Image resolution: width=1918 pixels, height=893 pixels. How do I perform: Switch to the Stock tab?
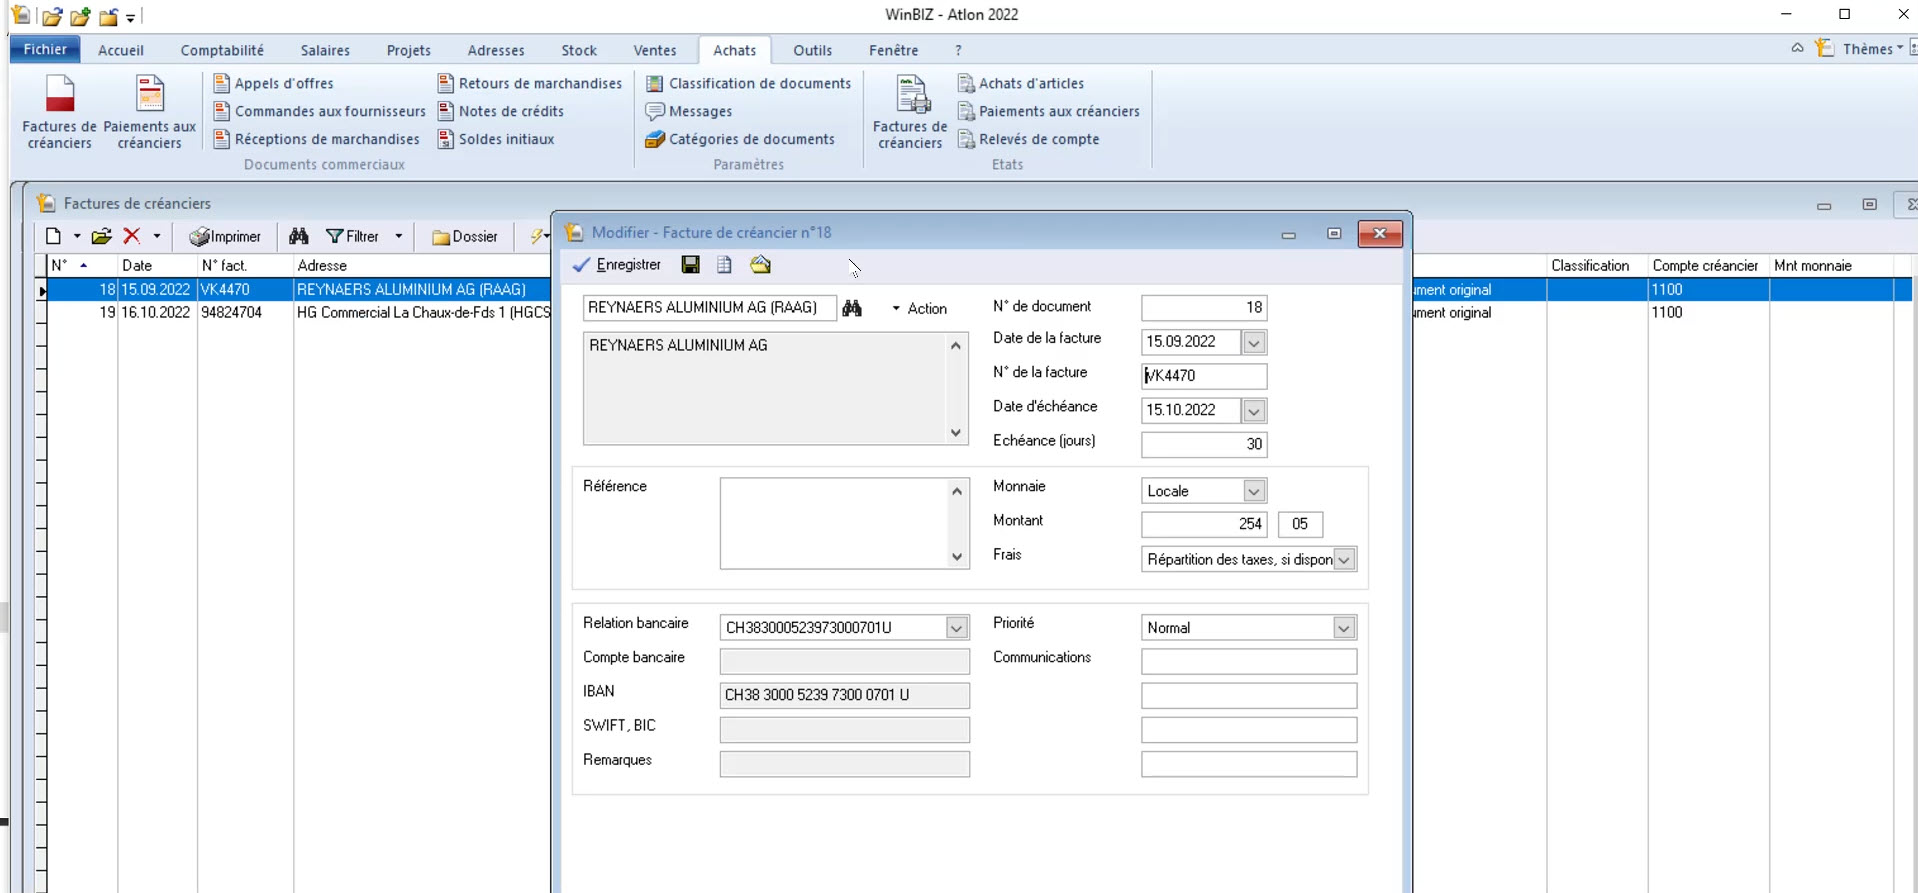(x=579, y=50)
